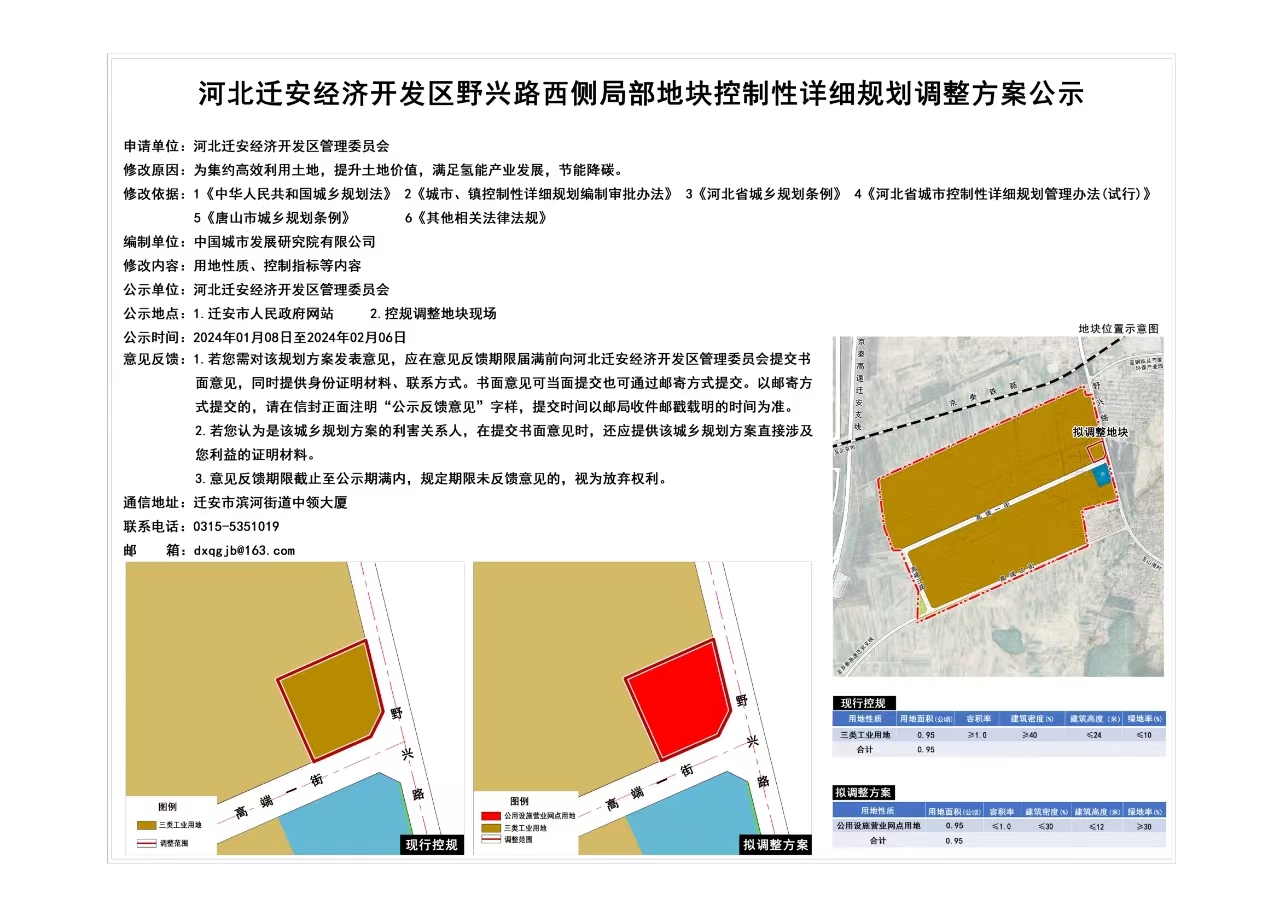Click the 公示时间 date range

300,337
